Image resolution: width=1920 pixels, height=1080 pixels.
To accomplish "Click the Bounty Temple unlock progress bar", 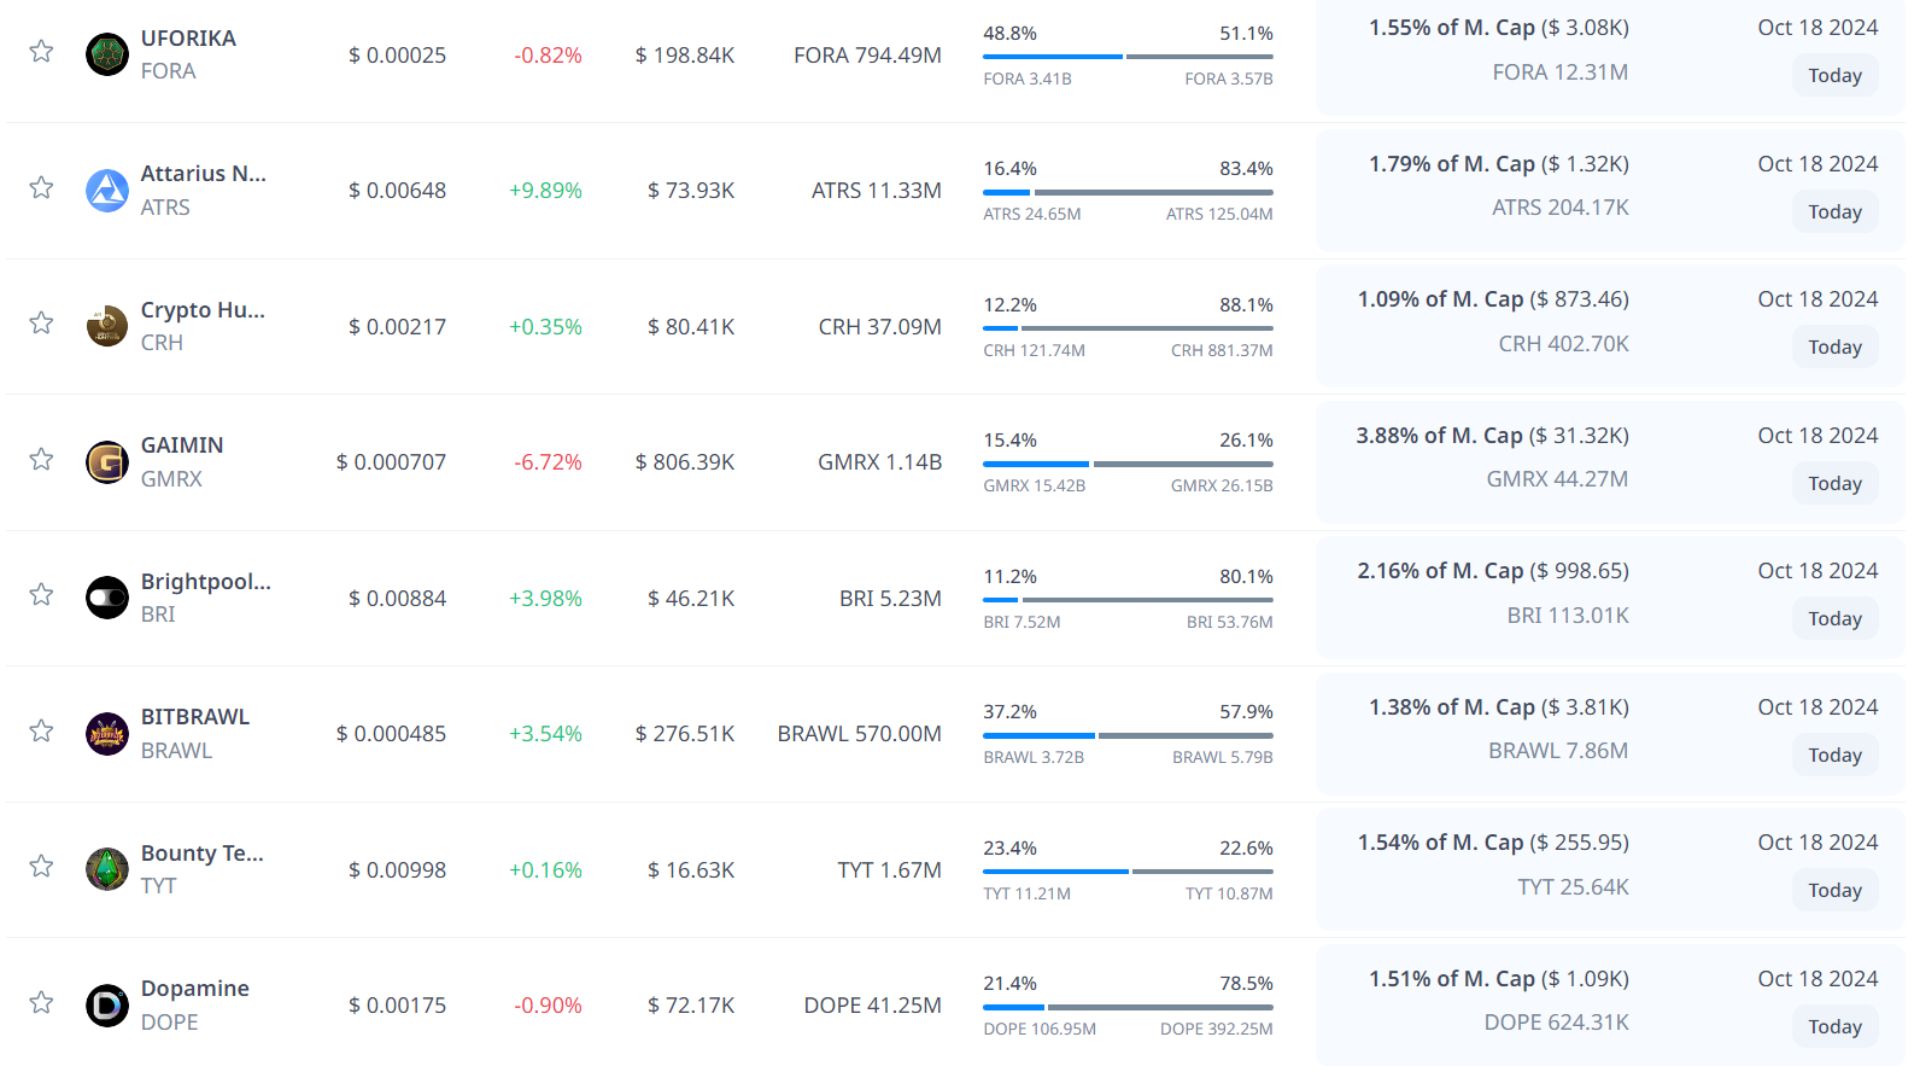I will pyautogui.click(x=1127, y=871).
